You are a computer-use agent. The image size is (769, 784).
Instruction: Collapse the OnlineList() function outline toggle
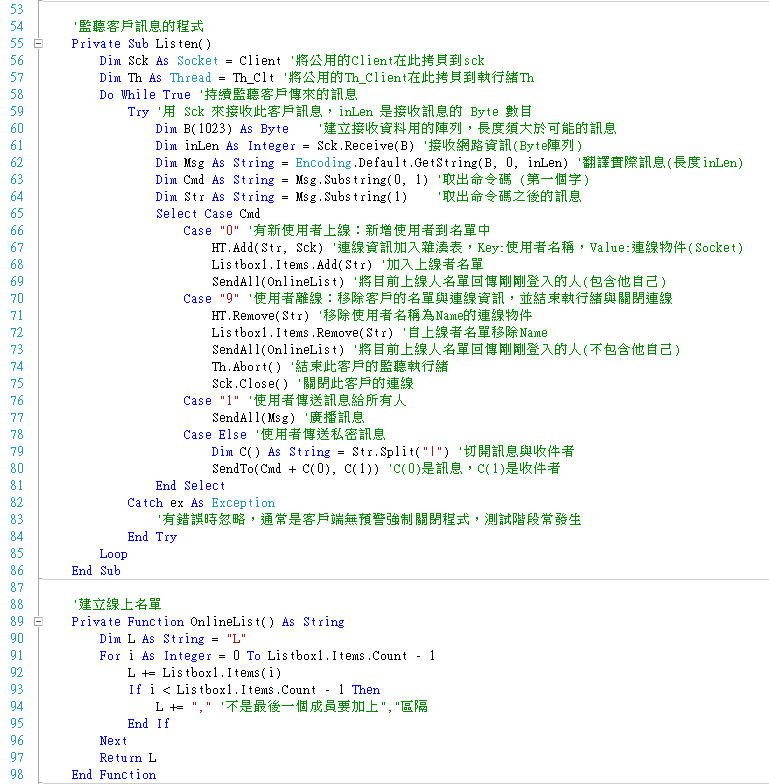pyautogui.click(x=38, y=622)
